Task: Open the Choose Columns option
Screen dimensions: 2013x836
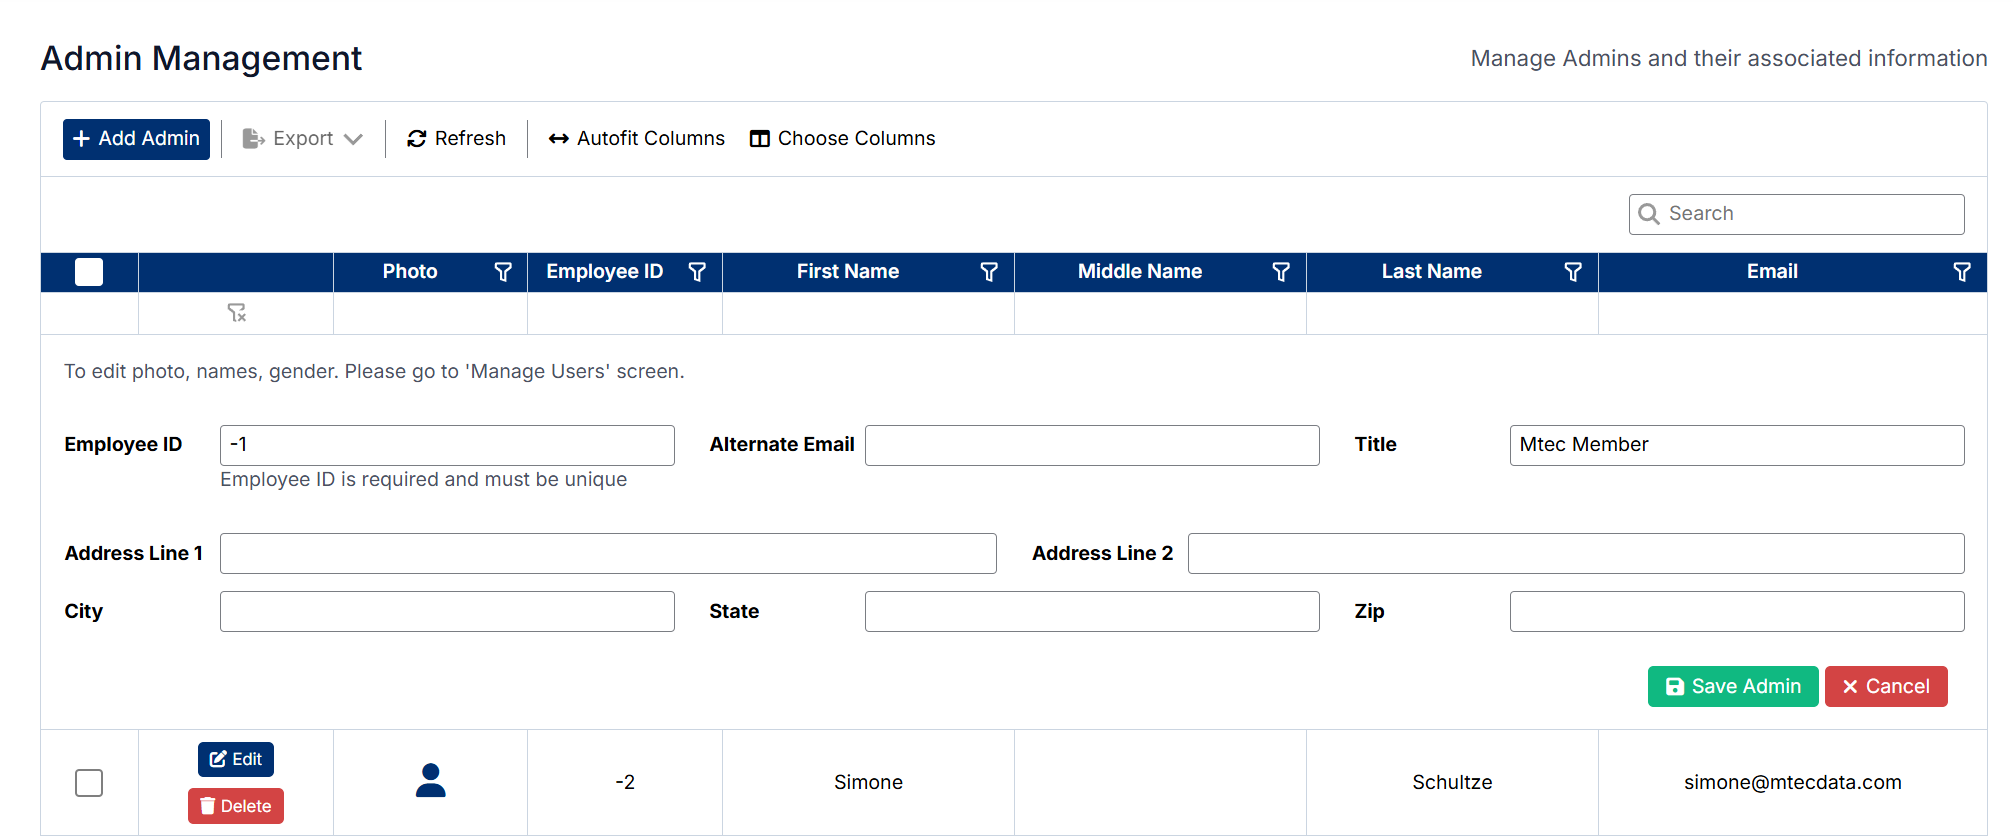Action: coord(843,139)
